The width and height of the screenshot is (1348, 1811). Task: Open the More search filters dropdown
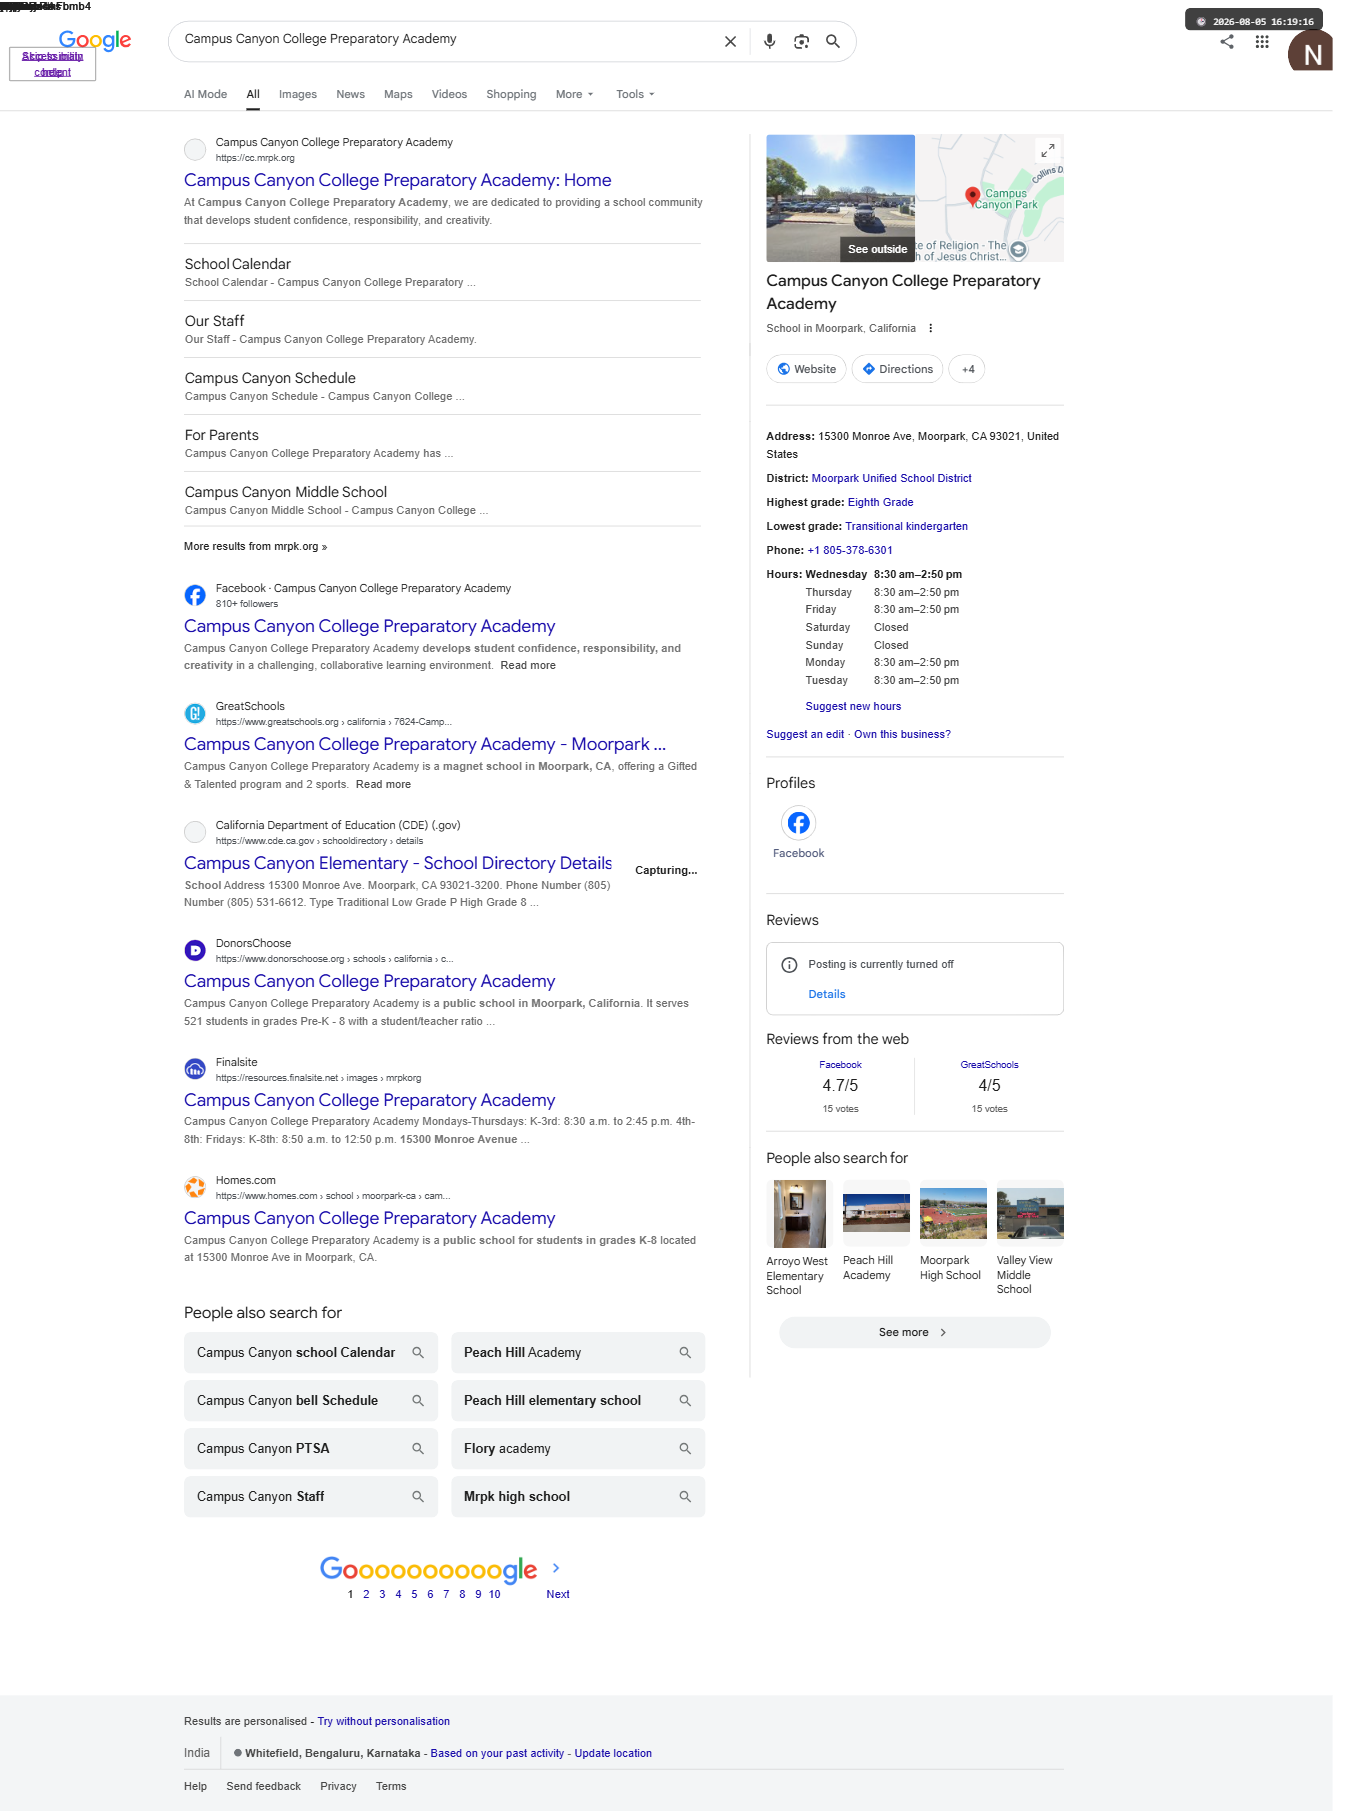point(574,94)
